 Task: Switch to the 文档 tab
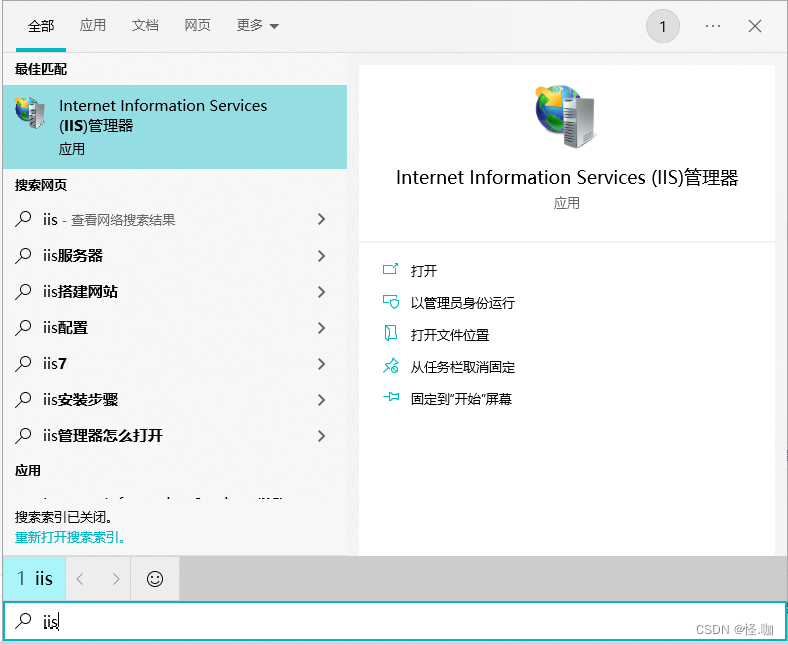[145, 25]
